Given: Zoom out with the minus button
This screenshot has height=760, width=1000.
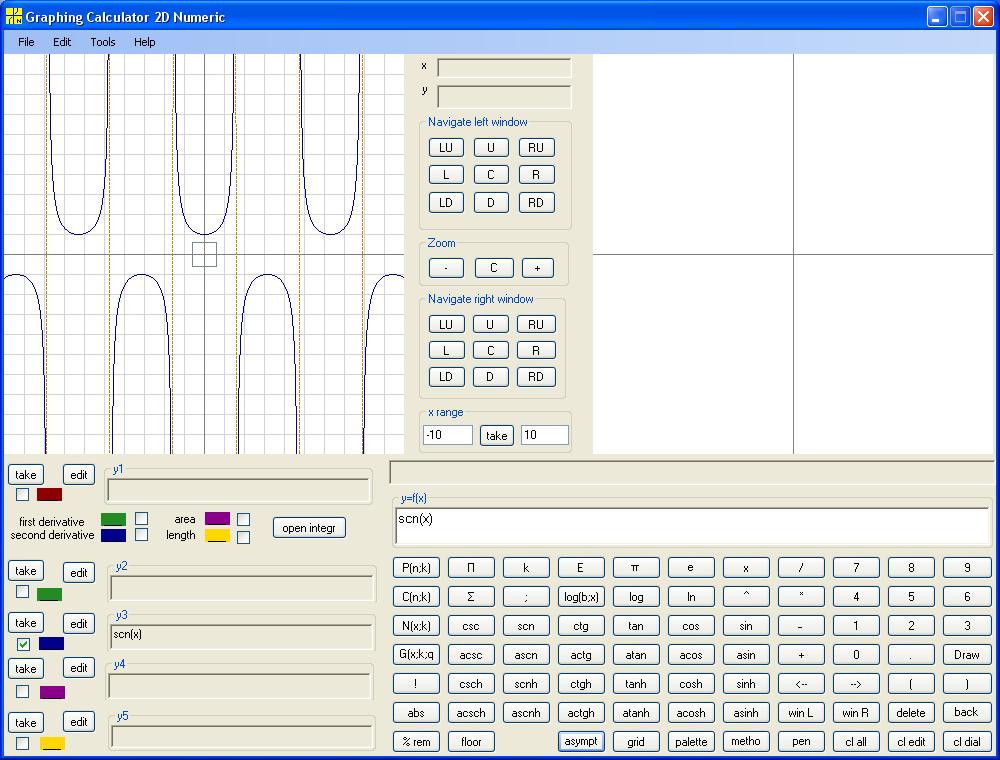Looking at the screenshot, I should pos(446,268).
